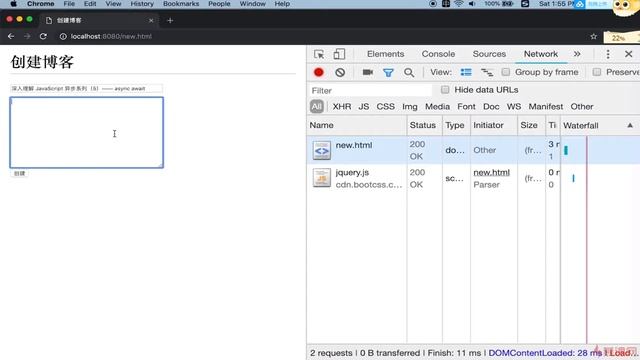Screen dimensions: 640x360
Task: Open the People menu
Action: click(219, 4)
